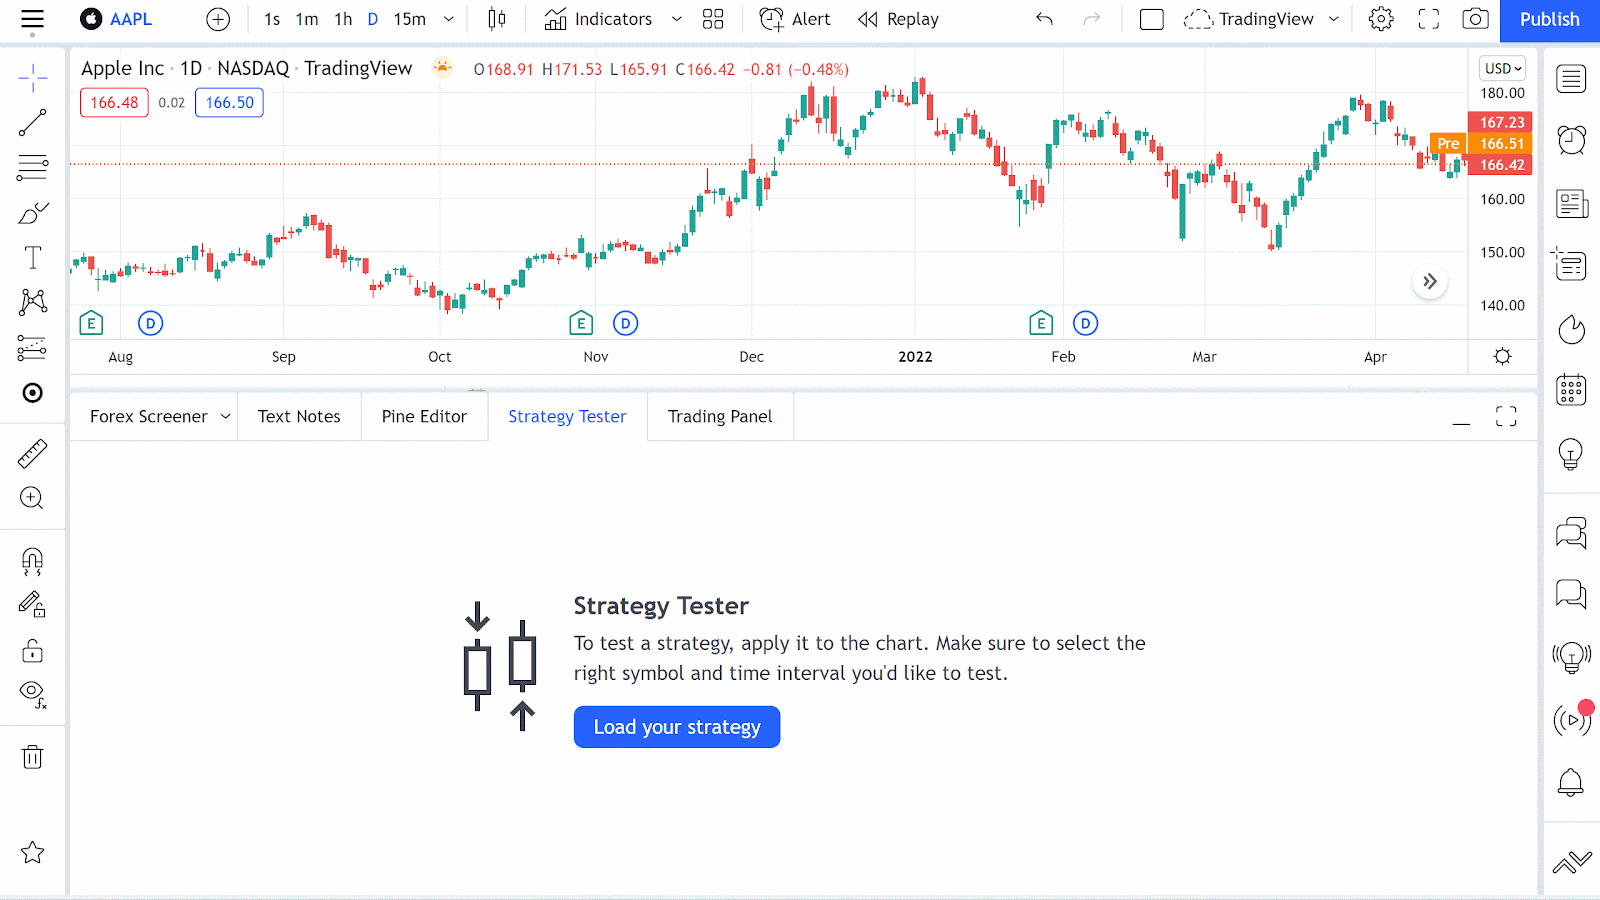The image size is (1600, 900).
Task: Redo the chart action
Action: coord(1092,19)
